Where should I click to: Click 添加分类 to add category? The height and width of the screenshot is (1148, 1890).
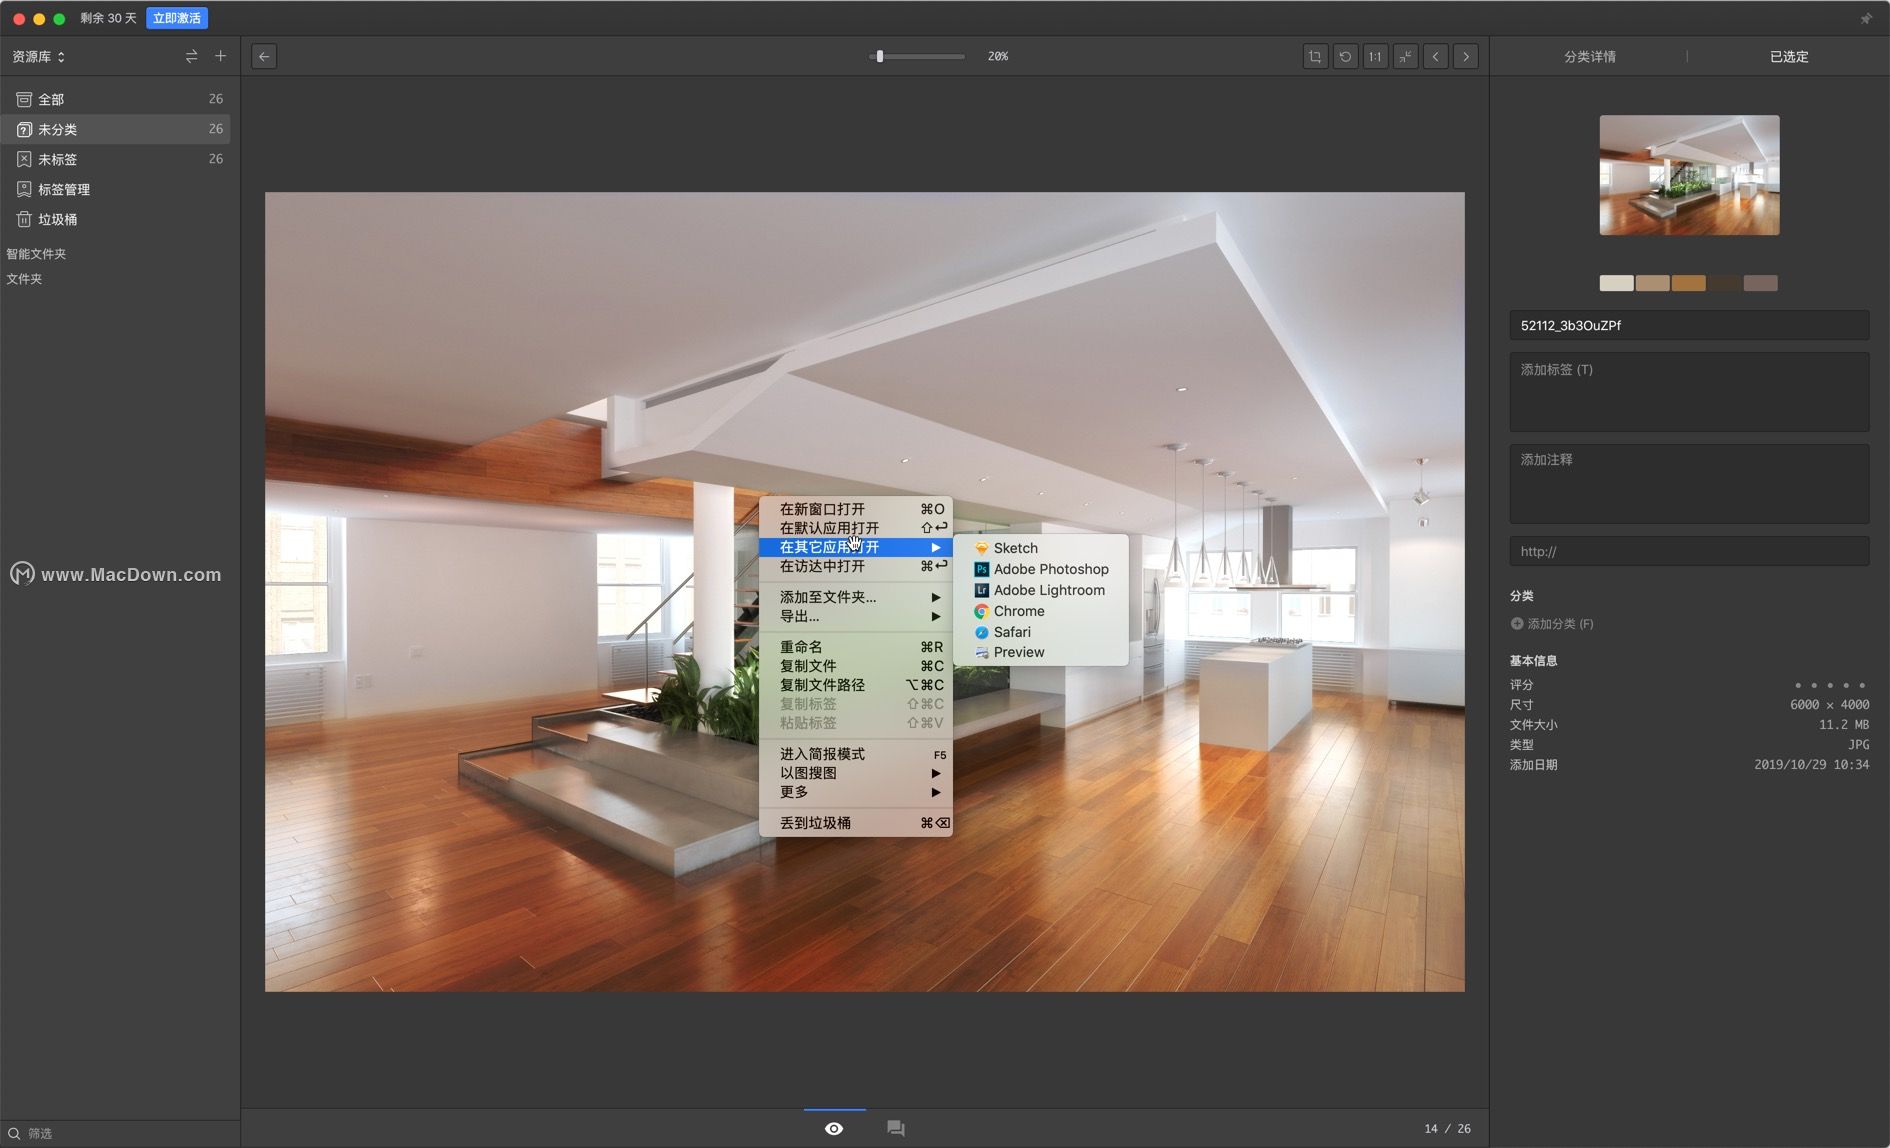tap(1552, 624)
